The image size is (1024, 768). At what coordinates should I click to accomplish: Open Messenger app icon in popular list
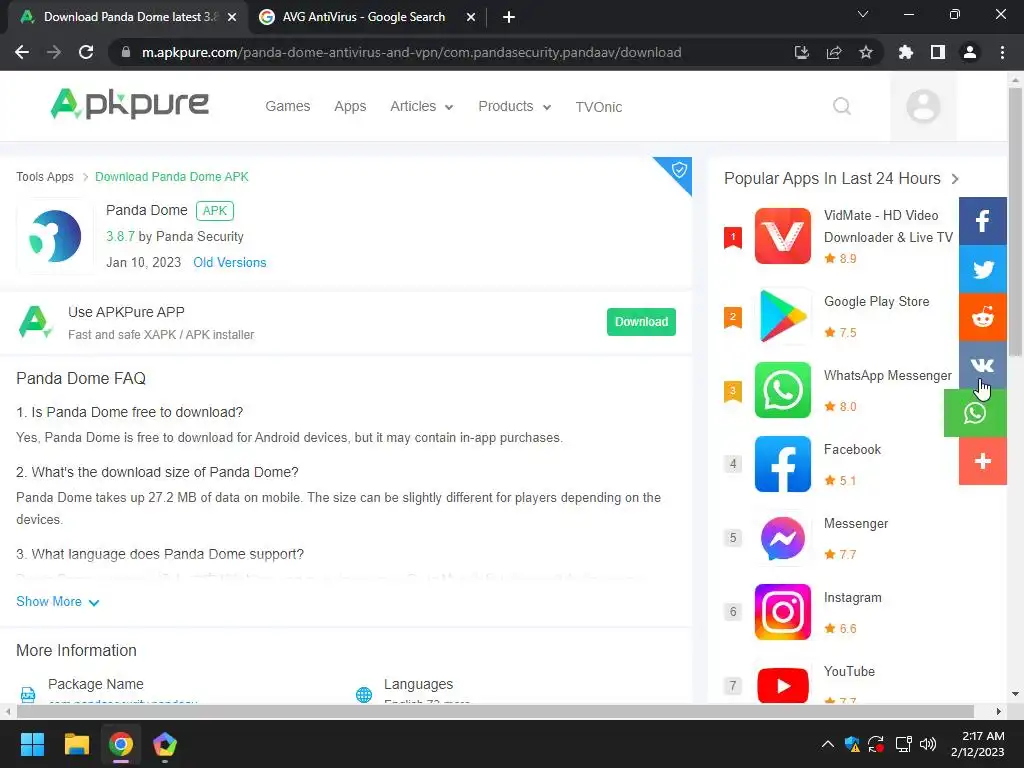[x=782, y=538]
